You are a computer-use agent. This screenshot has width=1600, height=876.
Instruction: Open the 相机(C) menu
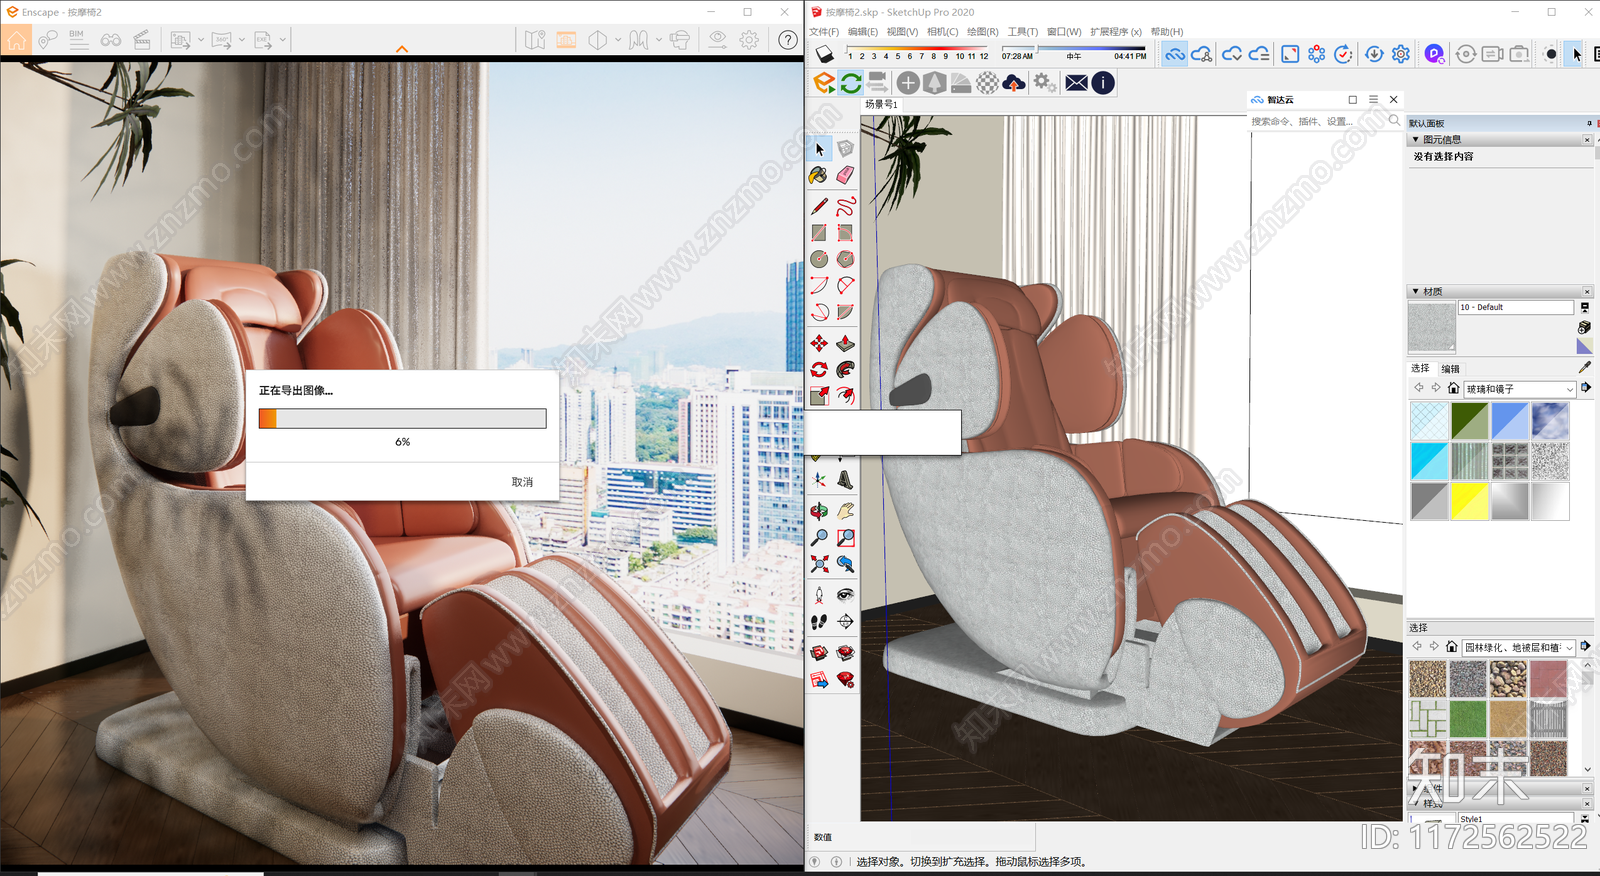coord(942,32)
